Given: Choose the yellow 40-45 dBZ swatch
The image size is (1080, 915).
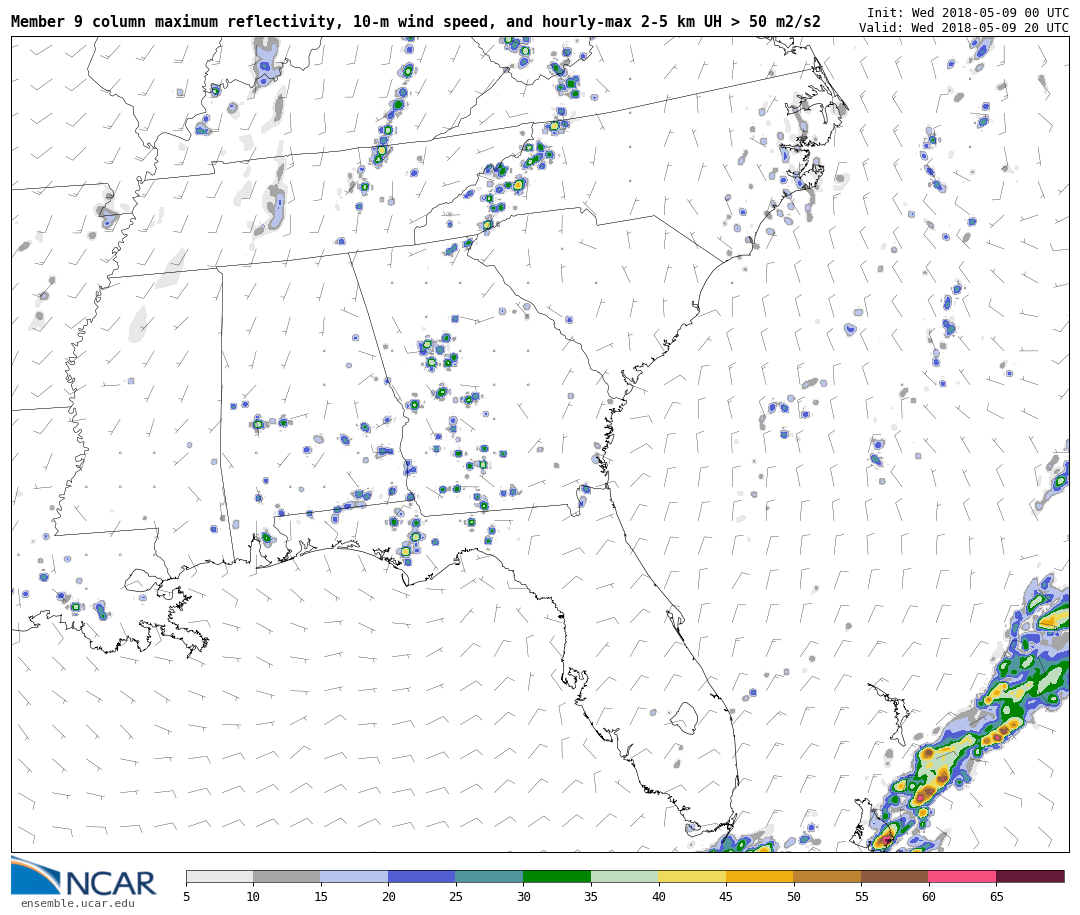Looking at the screenshot, I should pos(692,876).
